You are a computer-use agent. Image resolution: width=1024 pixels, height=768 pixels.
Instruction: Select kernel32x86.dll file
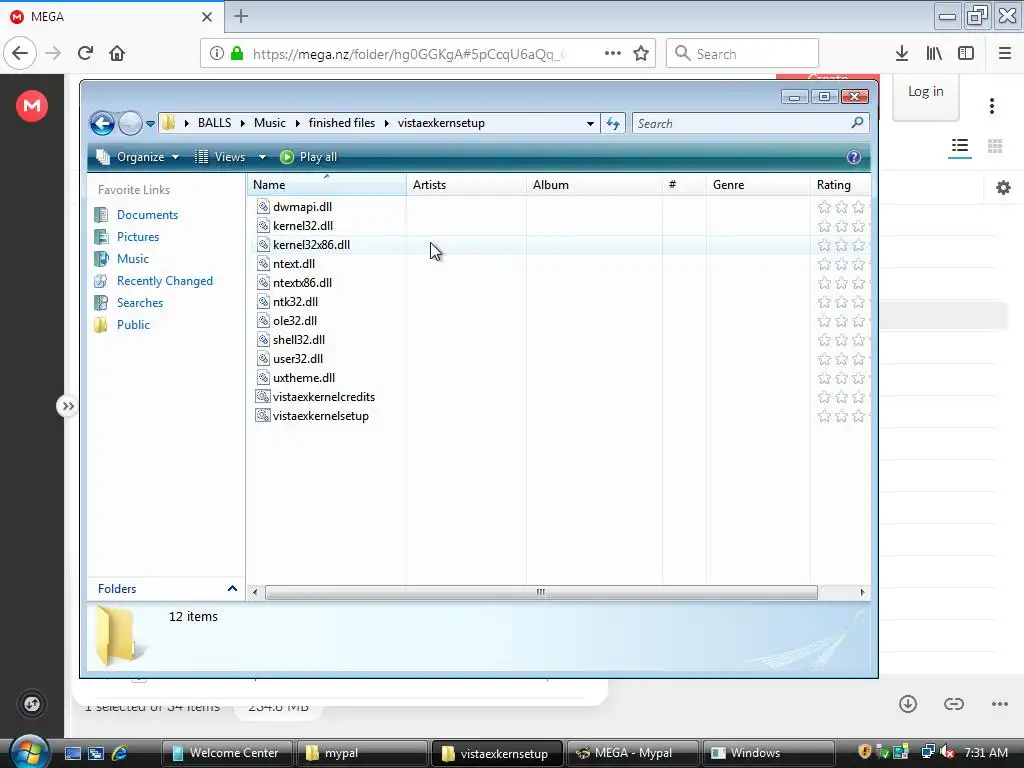312,245
